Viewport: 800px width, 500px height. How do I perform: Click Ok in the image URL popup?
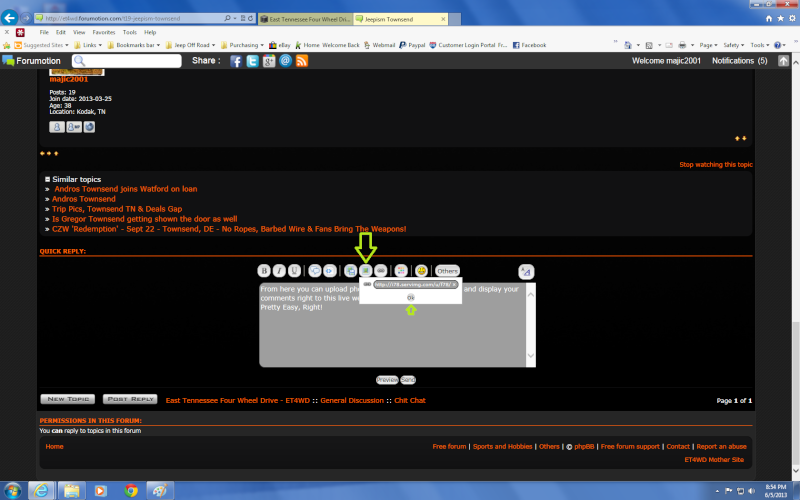(411, 297)
